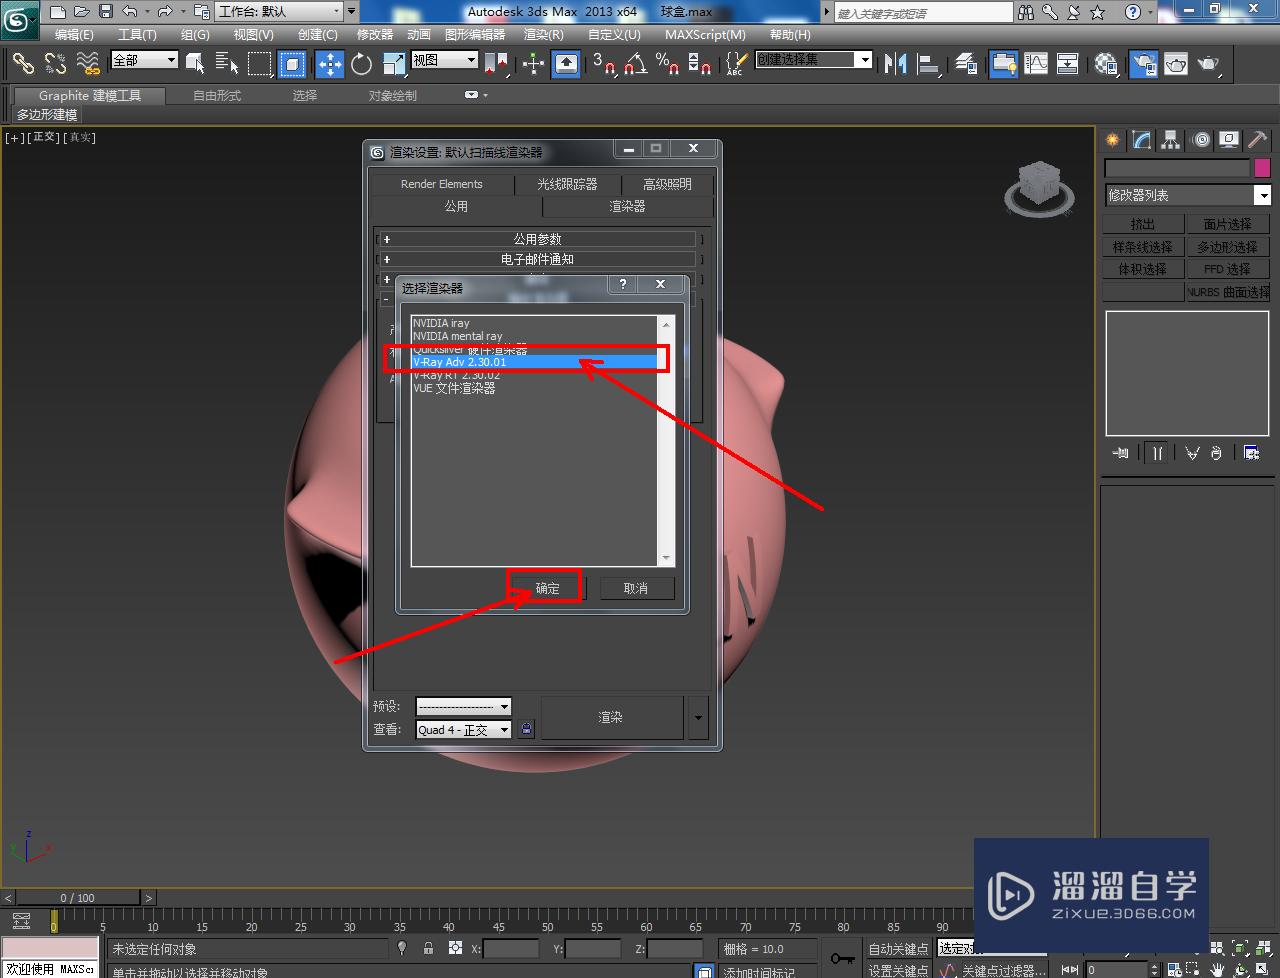Open the 创建选择集 dropdown

[x=813, y=60]
